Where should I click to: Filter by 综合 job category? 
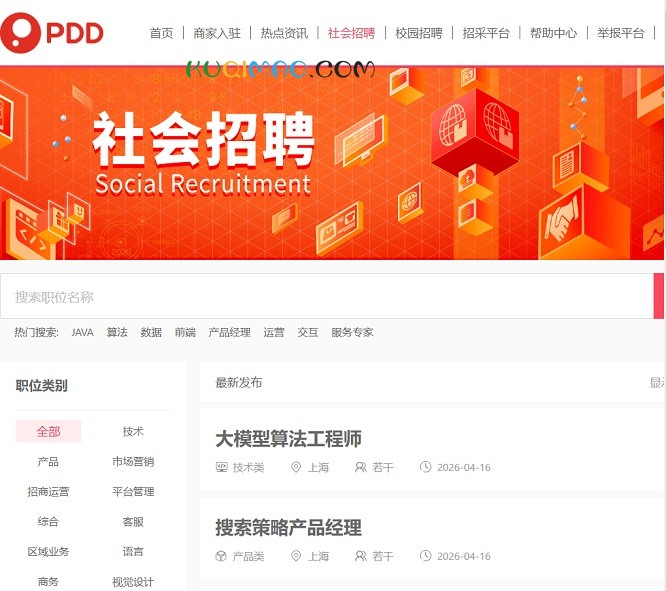(48, 522)
